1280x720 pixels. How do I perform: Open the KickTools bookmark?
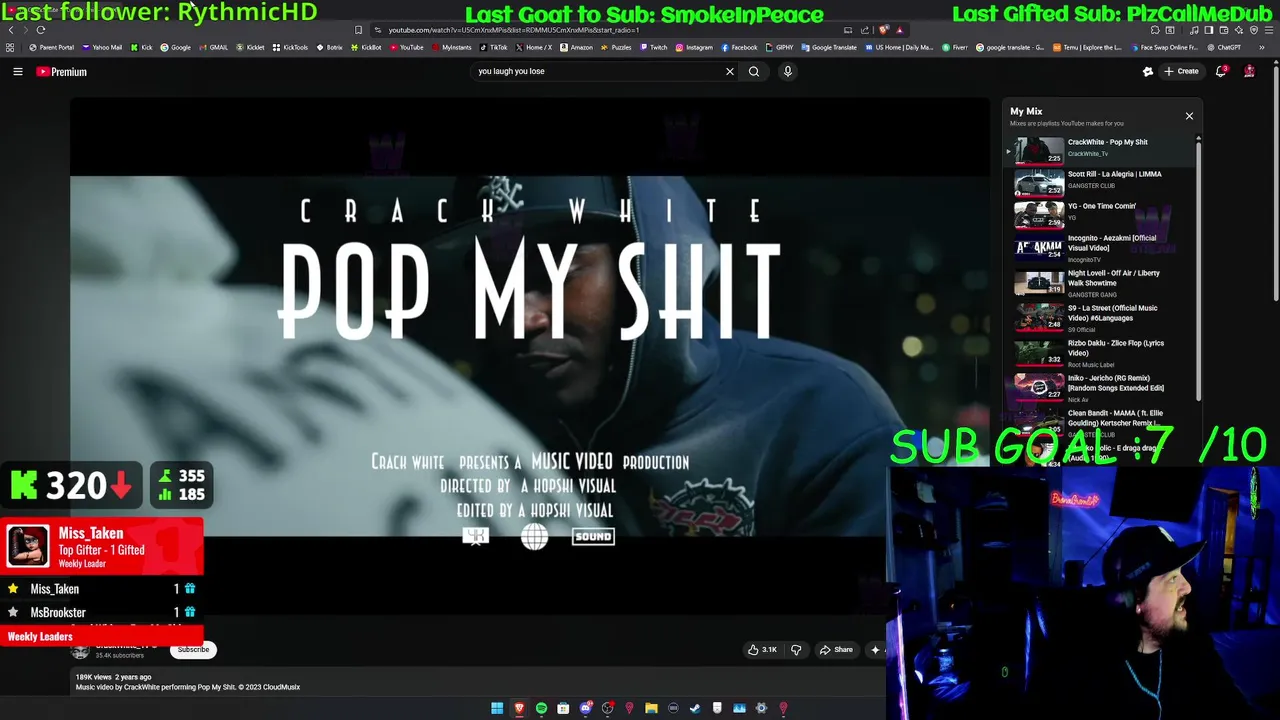click(x=290, y=47)
